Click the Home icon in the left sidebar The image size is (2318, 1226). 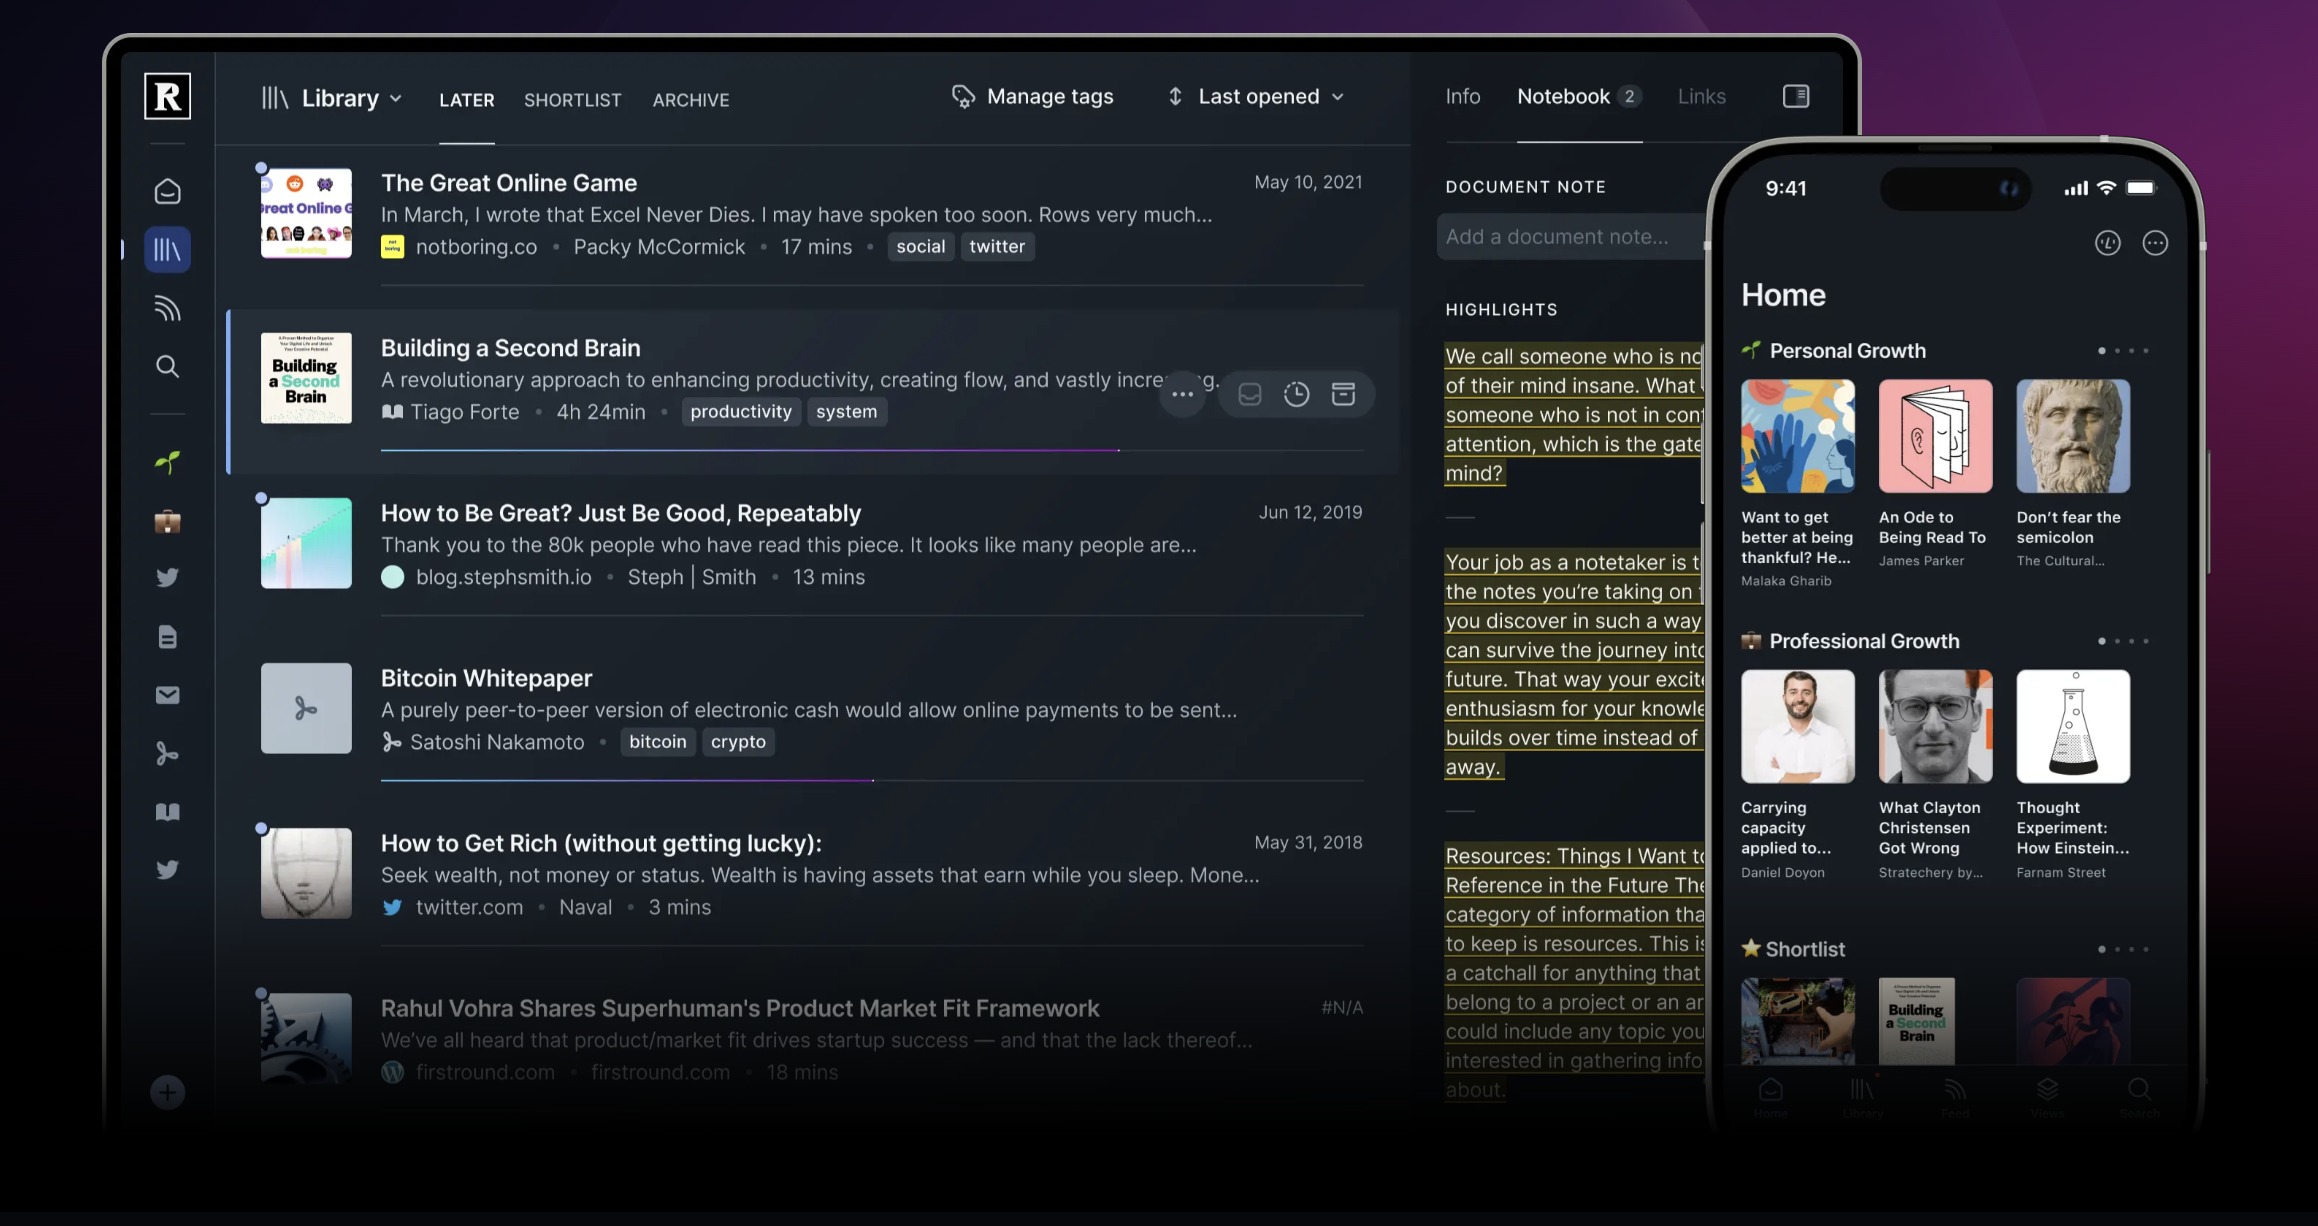click(x=167, y=191)
